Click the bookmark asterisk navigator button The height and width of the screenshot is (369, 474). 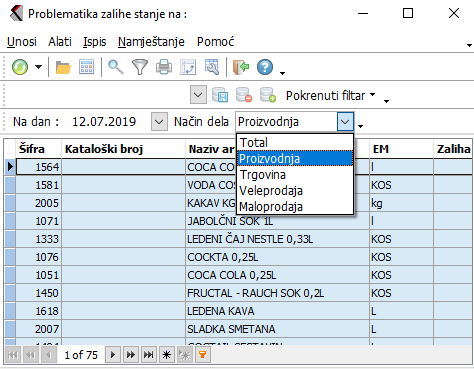click(167, 355)
